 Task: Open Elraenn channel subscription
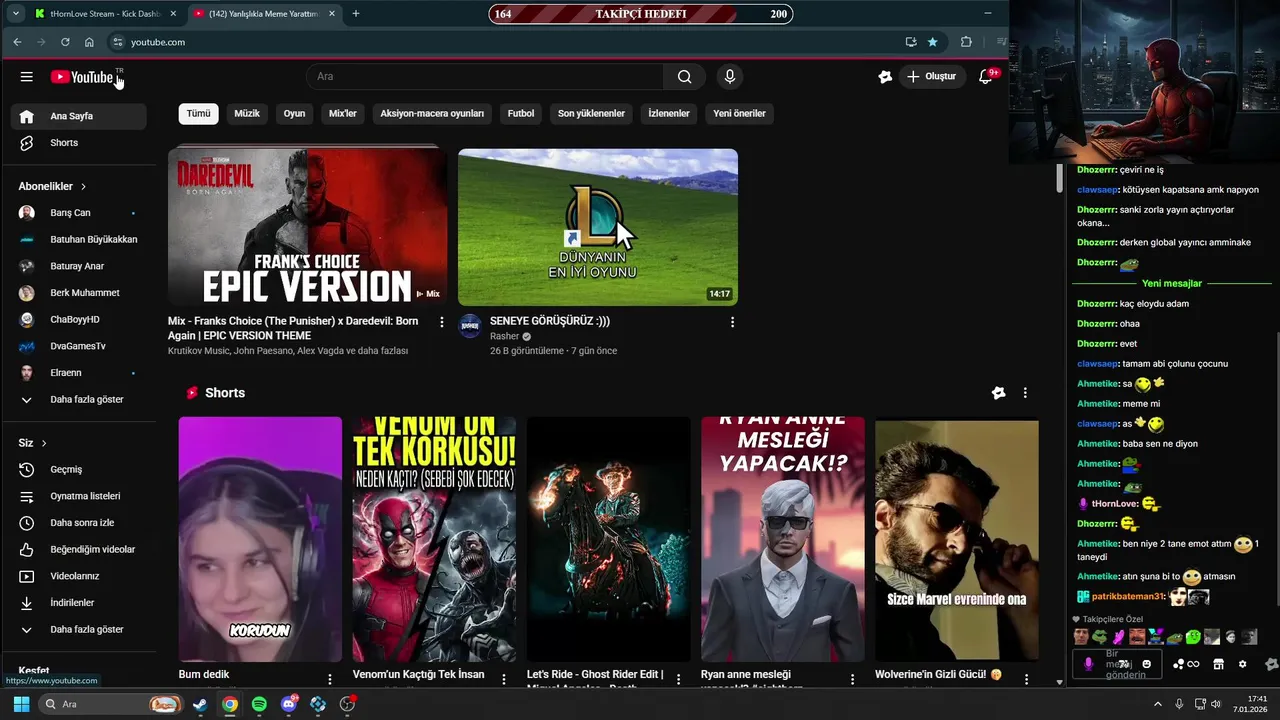click(x=79, y=373)
